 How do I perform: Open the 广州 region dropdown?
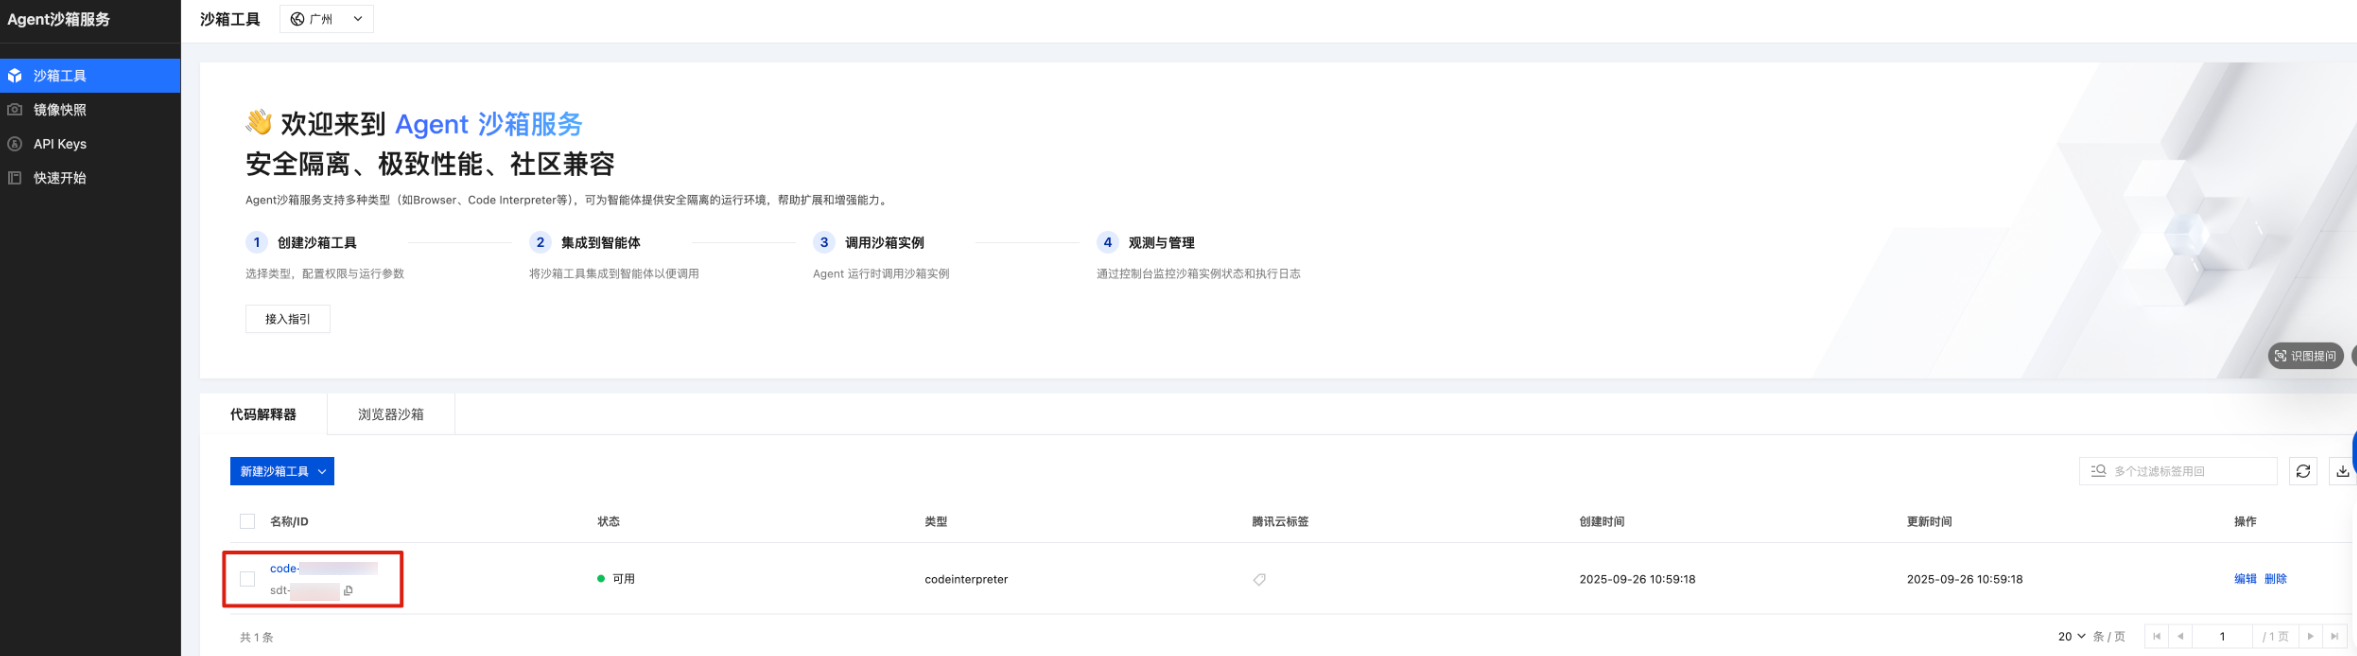326,19
